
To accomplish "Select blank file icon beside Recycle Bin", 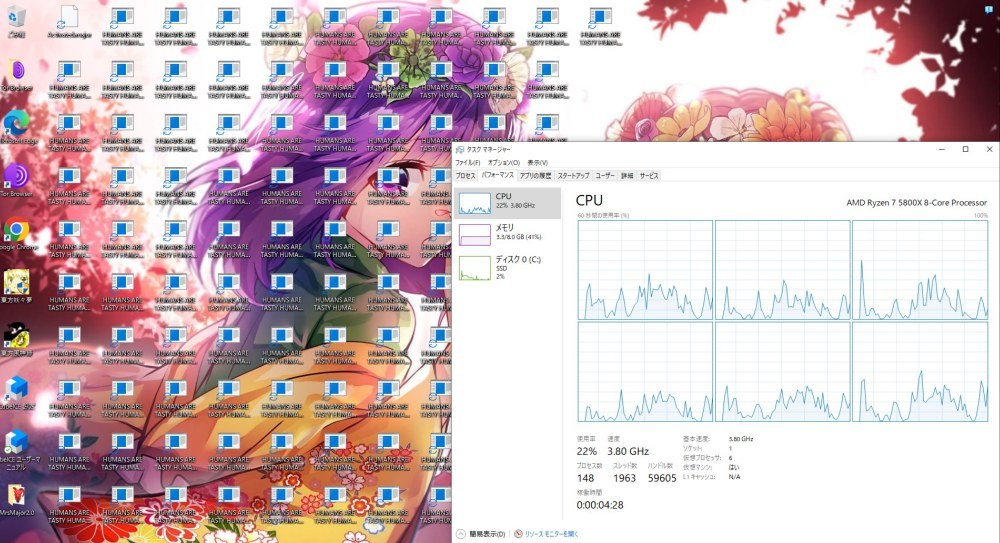I will [69, 23].
